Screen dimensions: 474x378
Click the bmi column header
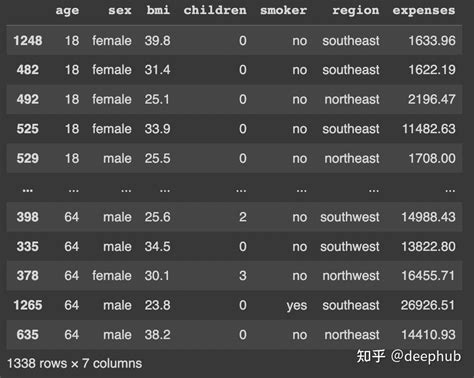[x=158, y=10]
